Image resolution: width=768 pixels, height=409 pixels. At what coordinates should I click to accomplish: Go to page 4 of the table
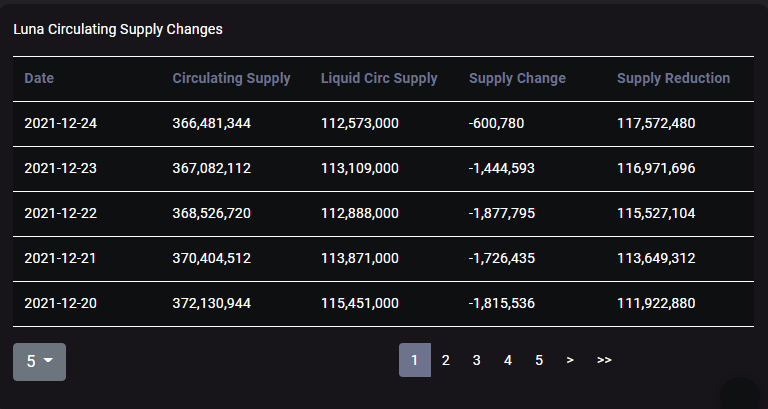(508, 360)
